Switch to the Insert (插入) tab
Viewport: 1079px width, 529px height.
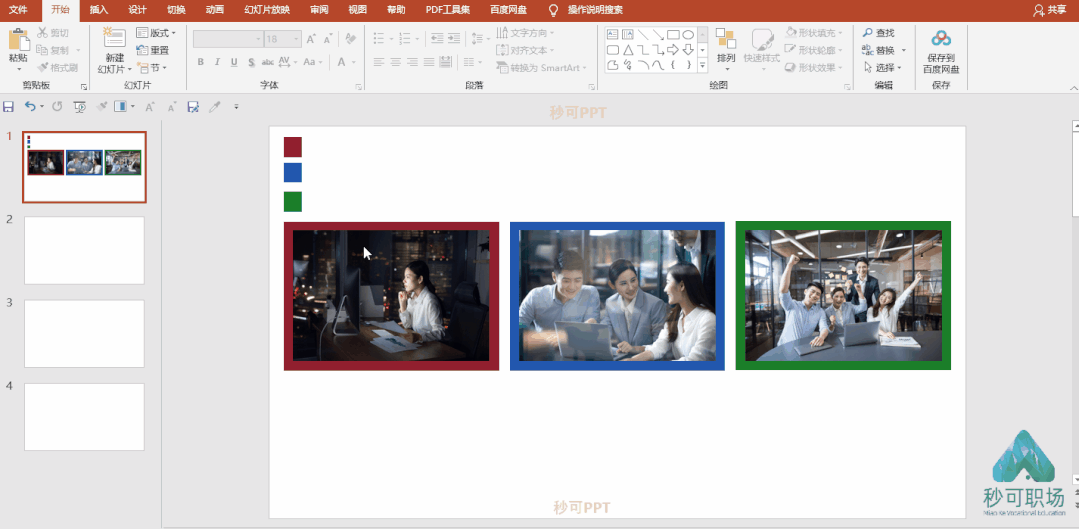tap(99, 10)
